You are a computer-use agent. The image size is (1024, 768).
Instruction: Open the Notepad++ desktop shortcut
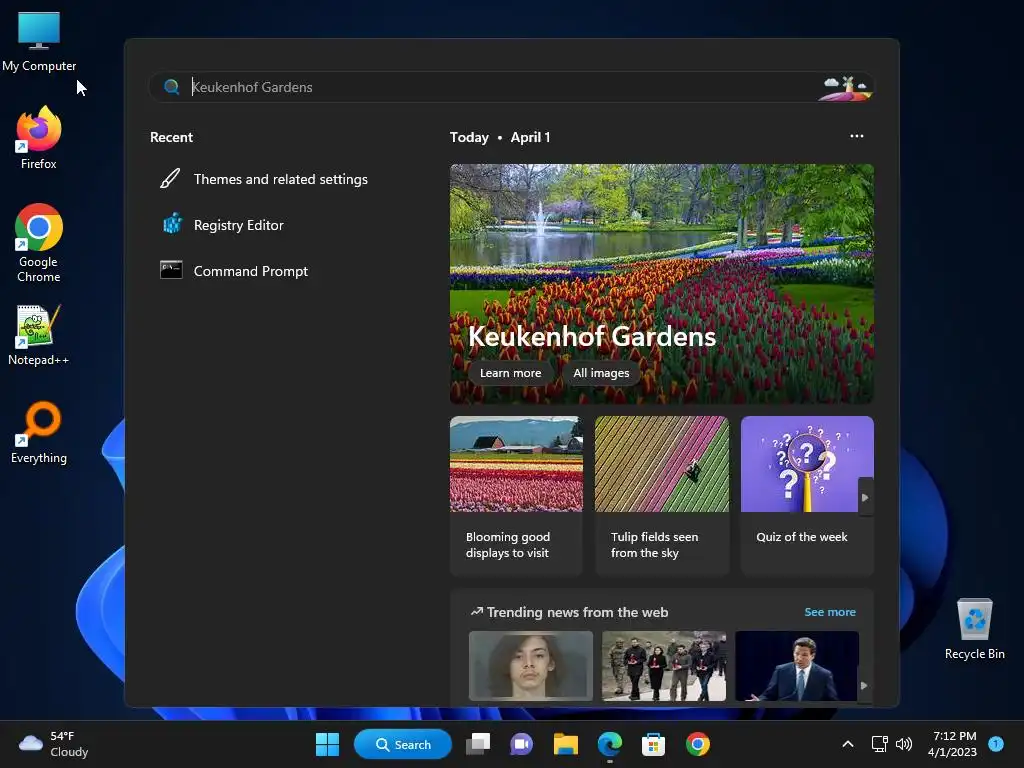pos(39,335)
